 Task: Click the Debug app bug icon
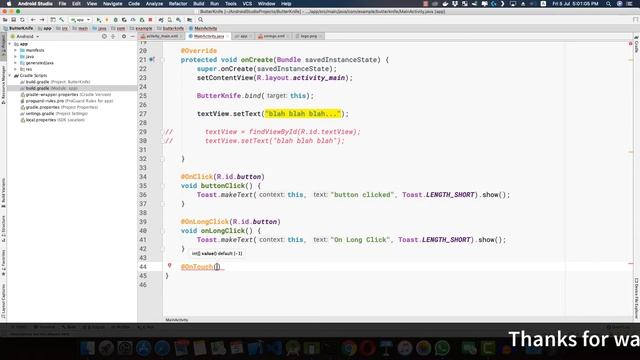pyautogui.click(x=116, y=20)
